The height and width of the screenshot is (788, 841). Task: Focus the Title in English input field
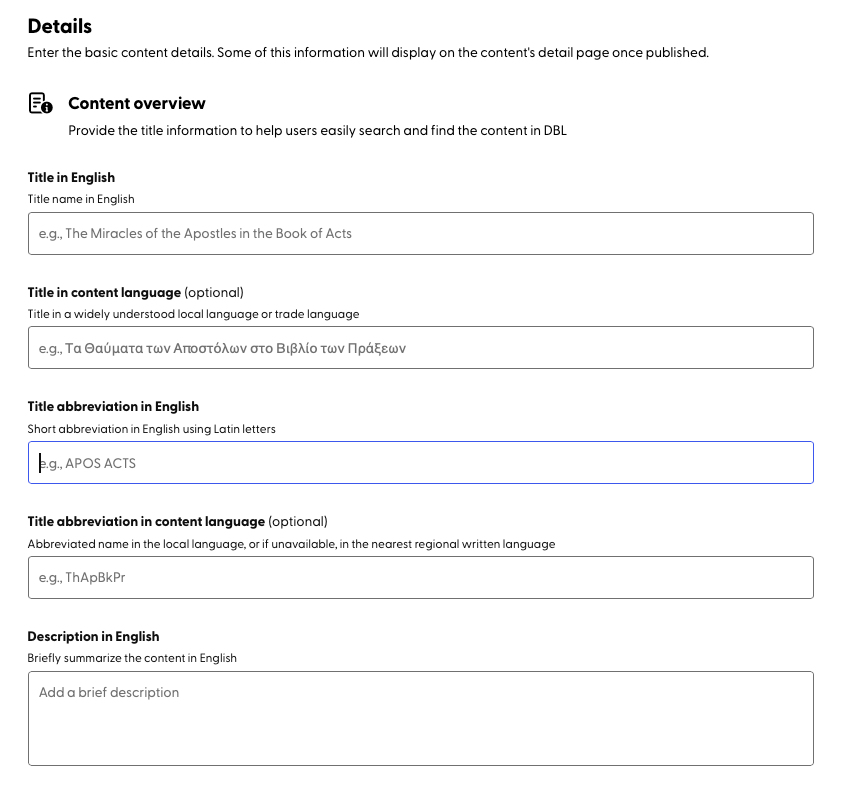pyautogui.click(x=420, y=233)
